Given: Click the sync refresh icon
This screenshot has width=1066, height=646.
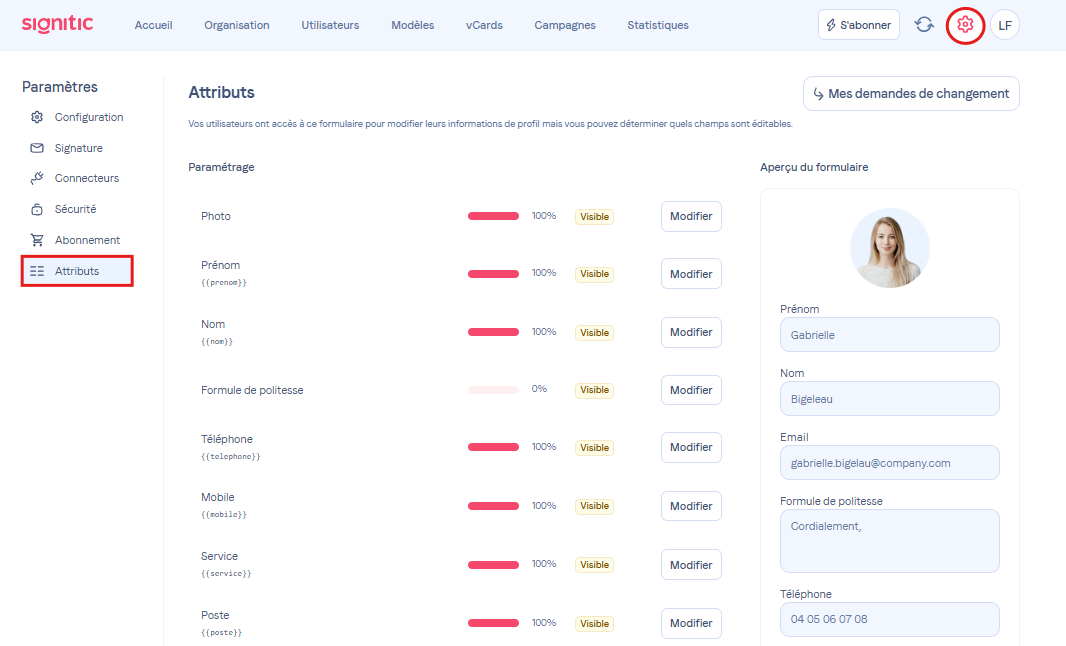Looking at the screenshot, I should coord(924,25).
